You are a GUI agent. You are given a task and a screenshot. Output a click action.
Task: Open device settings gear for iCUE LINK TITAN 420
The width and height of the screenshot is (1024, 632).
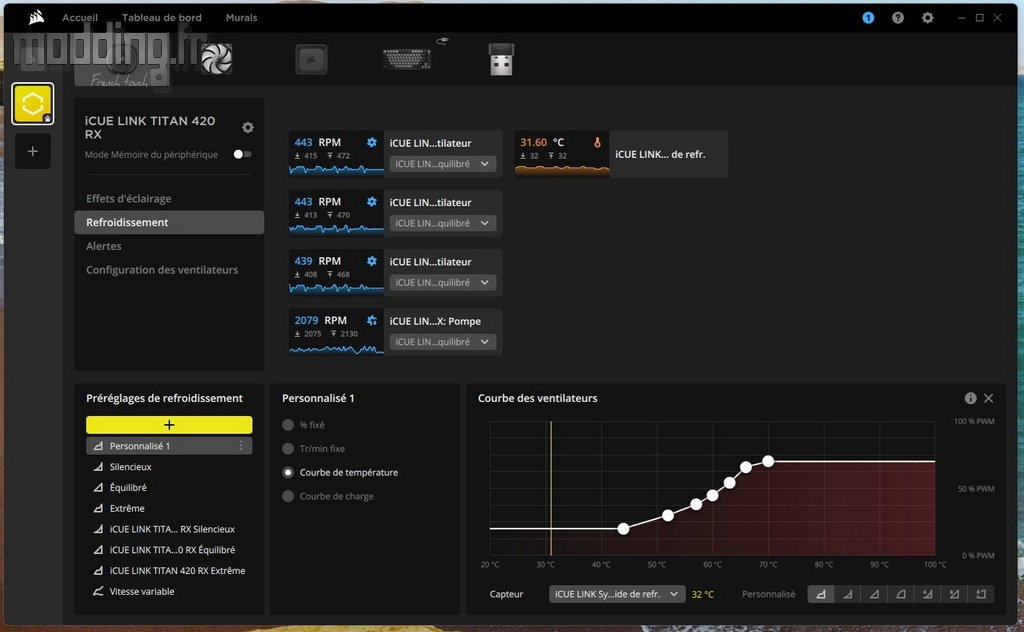(x=248, y=127)
